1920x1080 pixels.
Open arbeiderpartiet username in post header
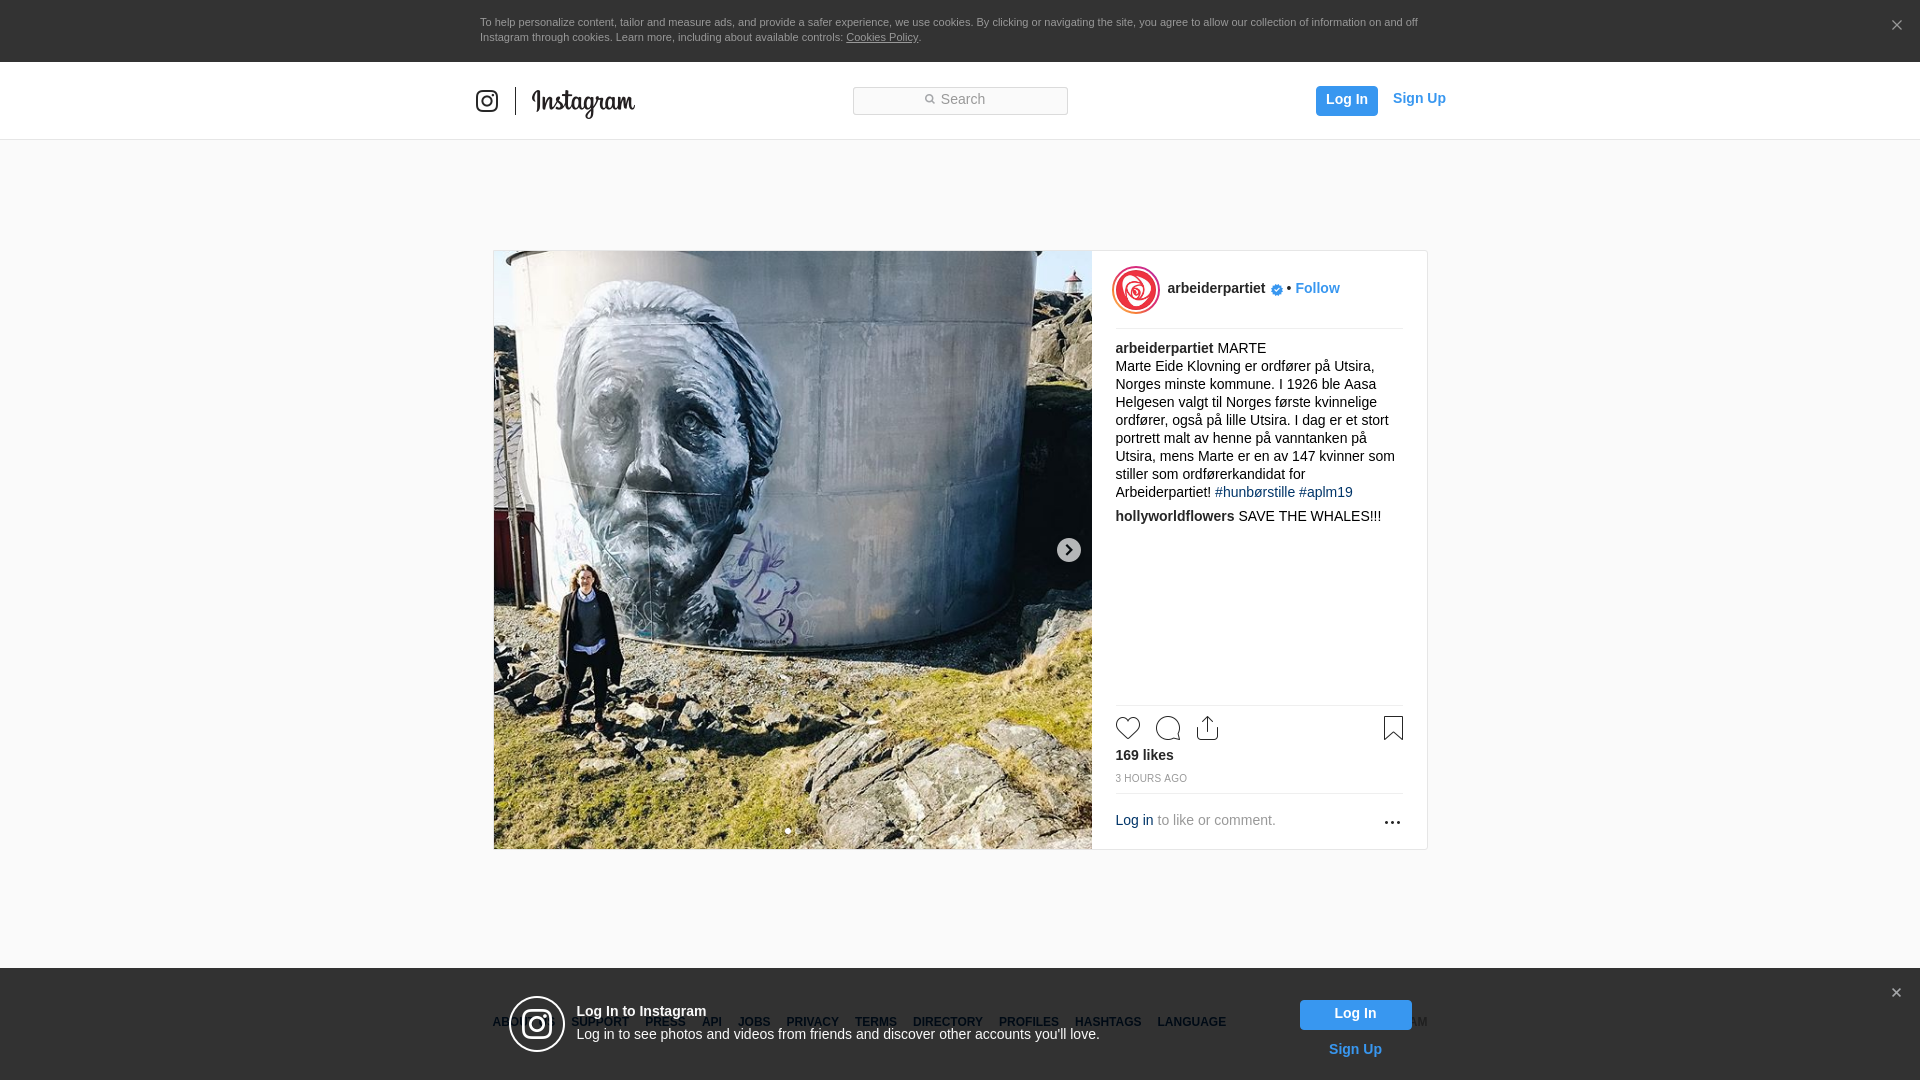pyautogui.click(x=1216, y=288)
